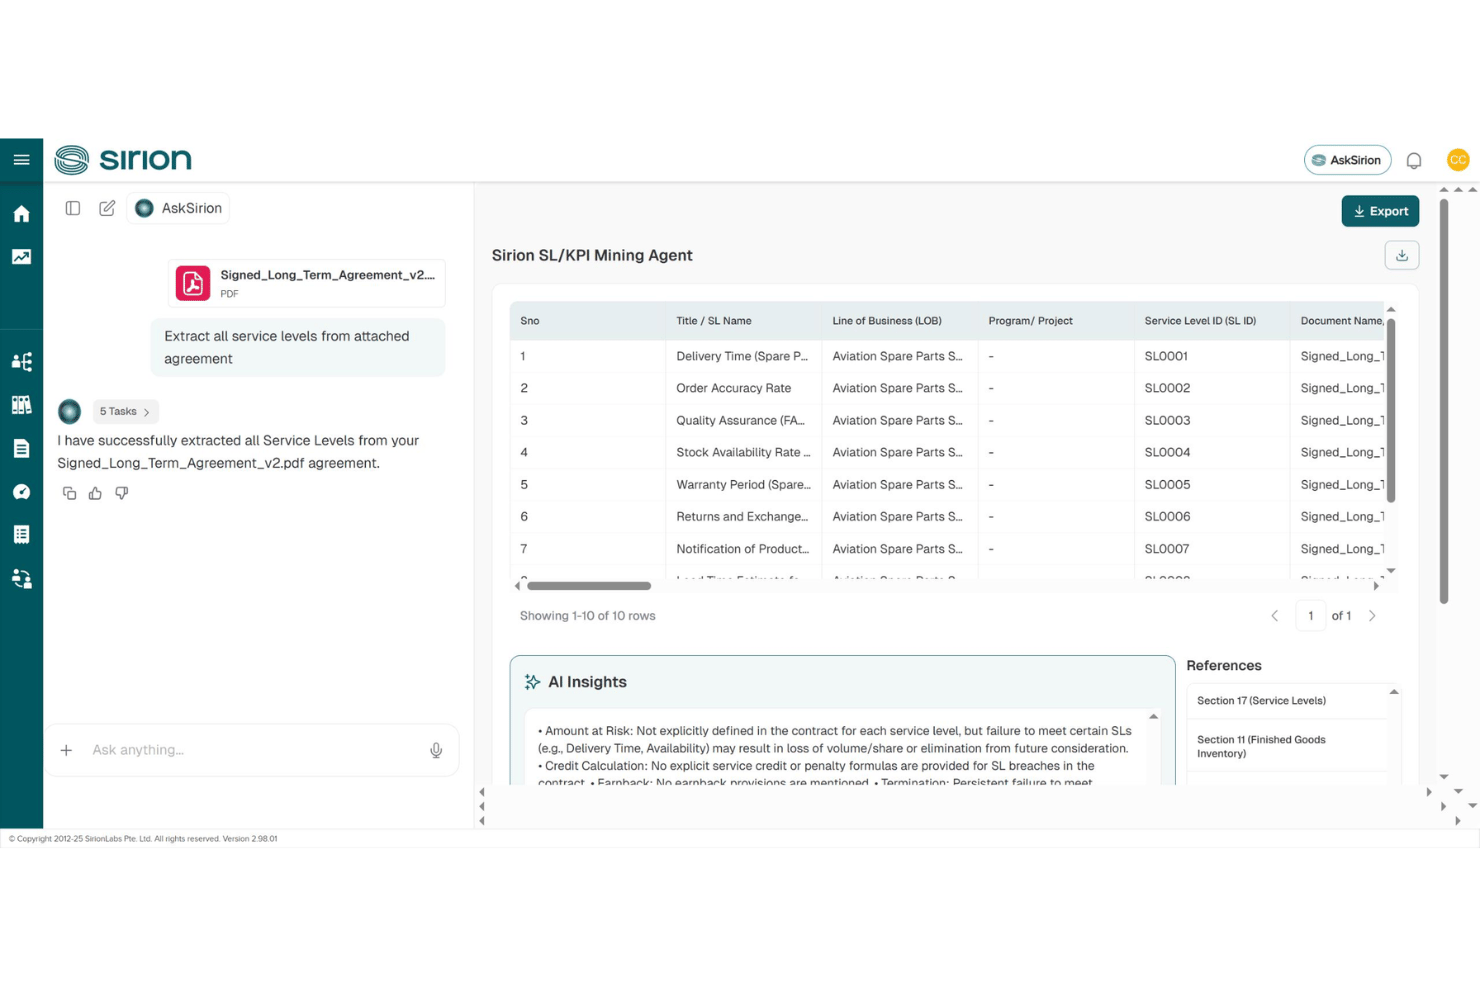Copy the assistant response
Image resolution: width=1480 pixels, height=987 pixels.
[69, 493]
